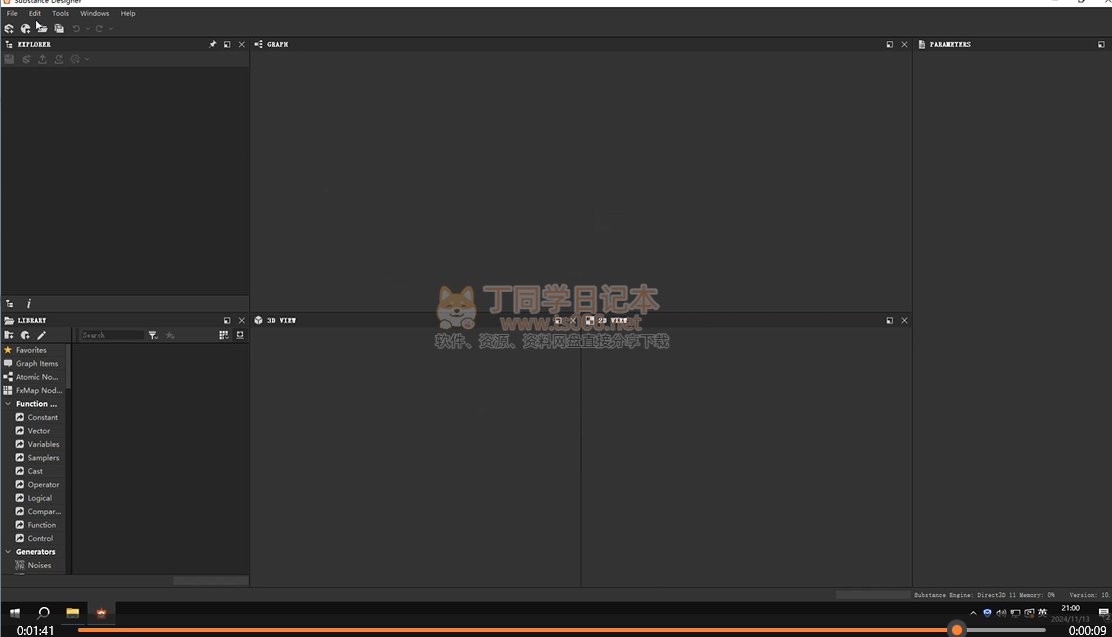The width and height of the screenshot is (1112, 637).
Task: Undock the Parameters panel
Action: pyautogui.click(x=1101, y=44)
